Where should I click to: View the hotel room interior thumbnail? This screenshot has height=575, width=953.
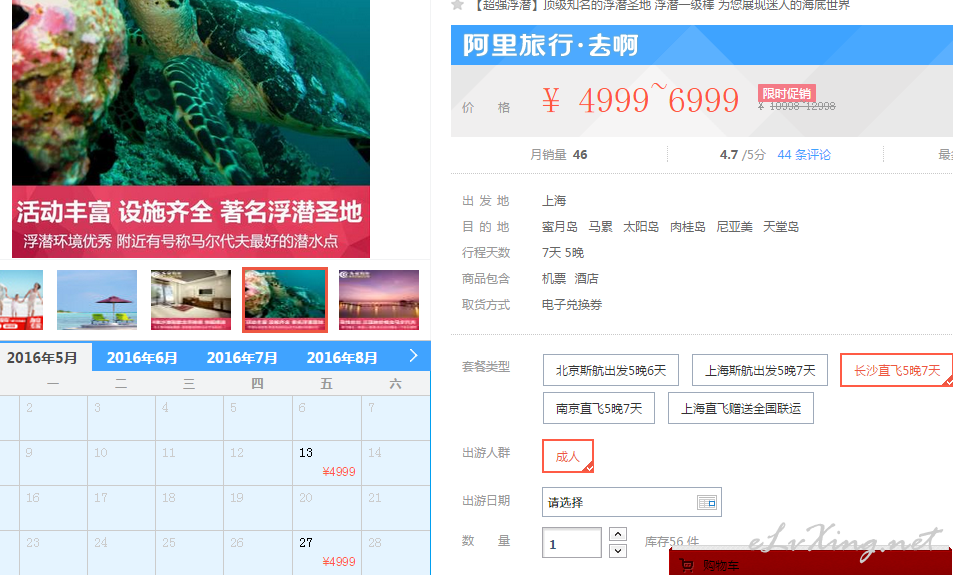(191, 300)
